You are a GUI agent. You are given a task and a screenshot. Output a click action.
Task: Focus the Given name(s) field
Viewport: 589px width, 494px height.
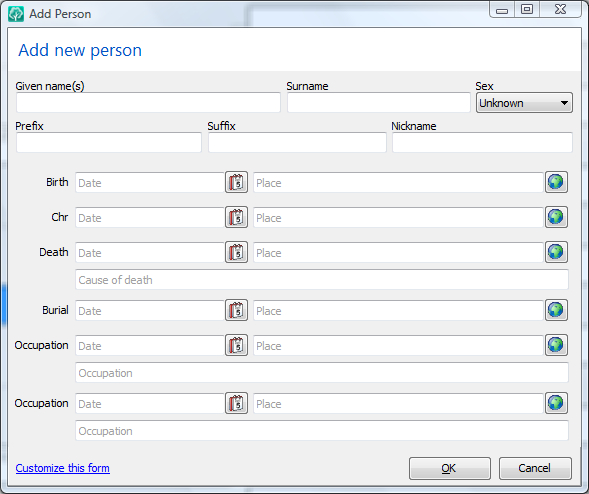pyautogui.click(x=148, y=103)
